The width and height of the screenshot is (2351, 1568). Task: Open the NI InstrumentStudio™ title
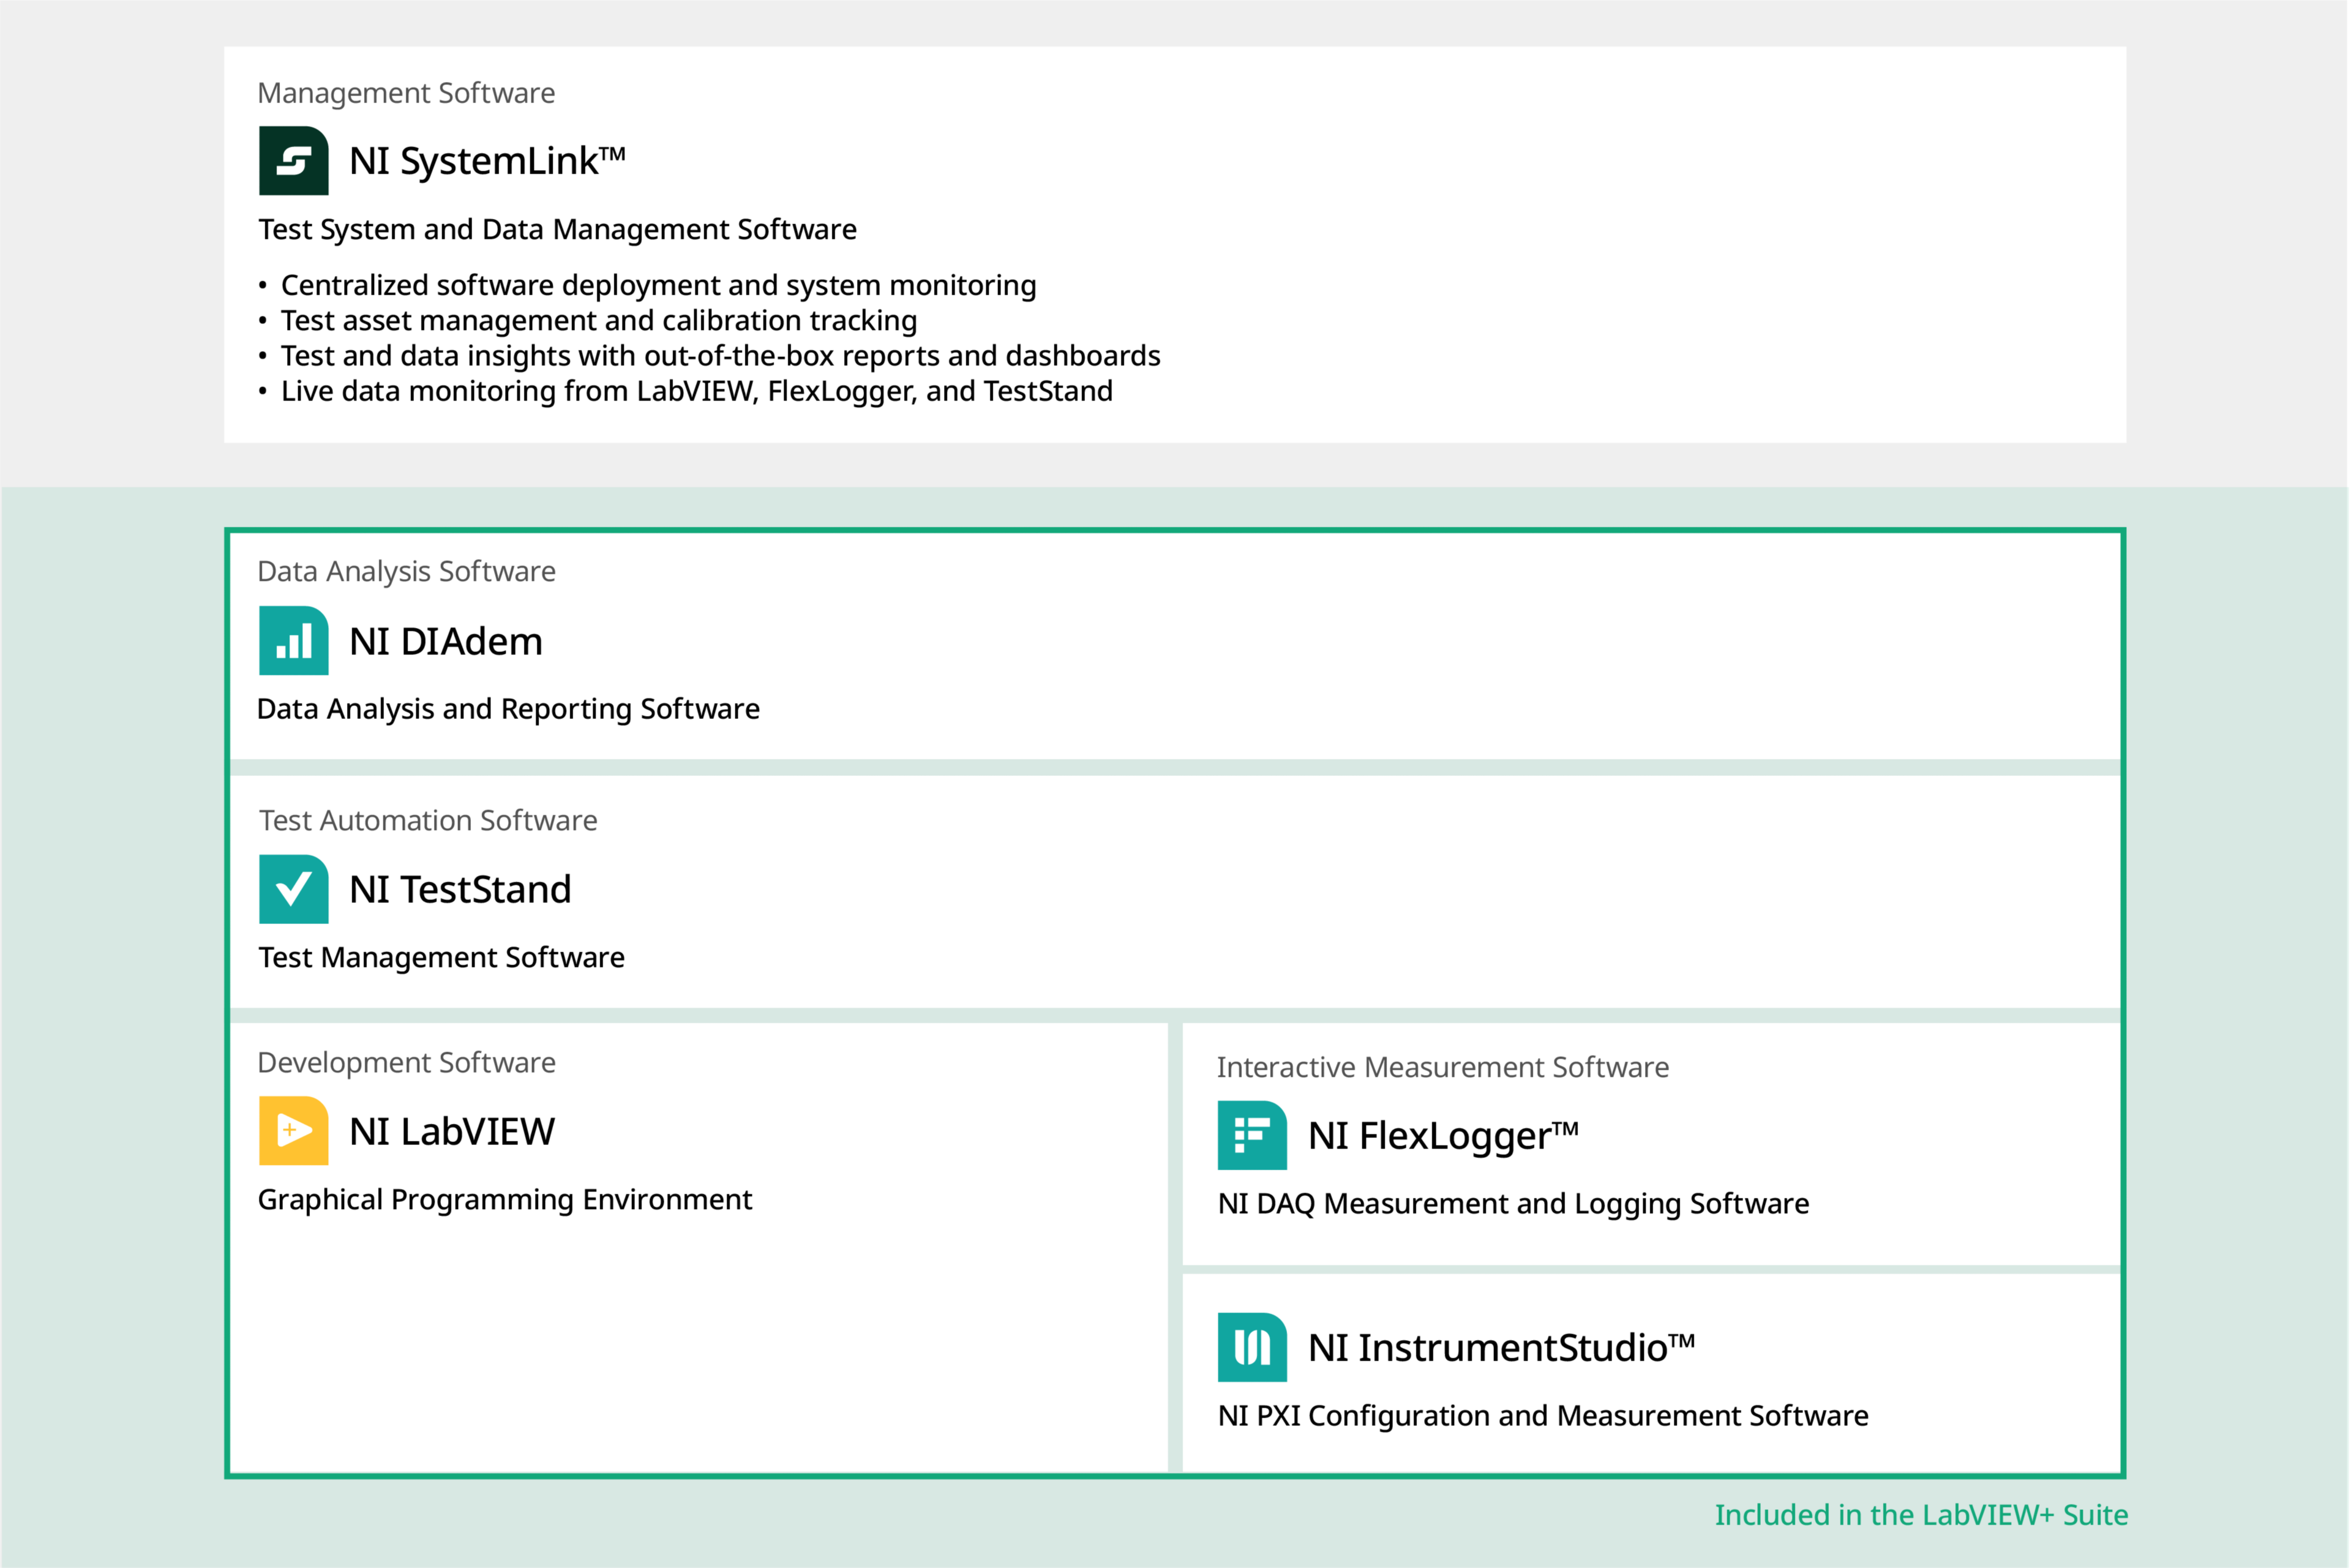click(x=1501, y=1348)
